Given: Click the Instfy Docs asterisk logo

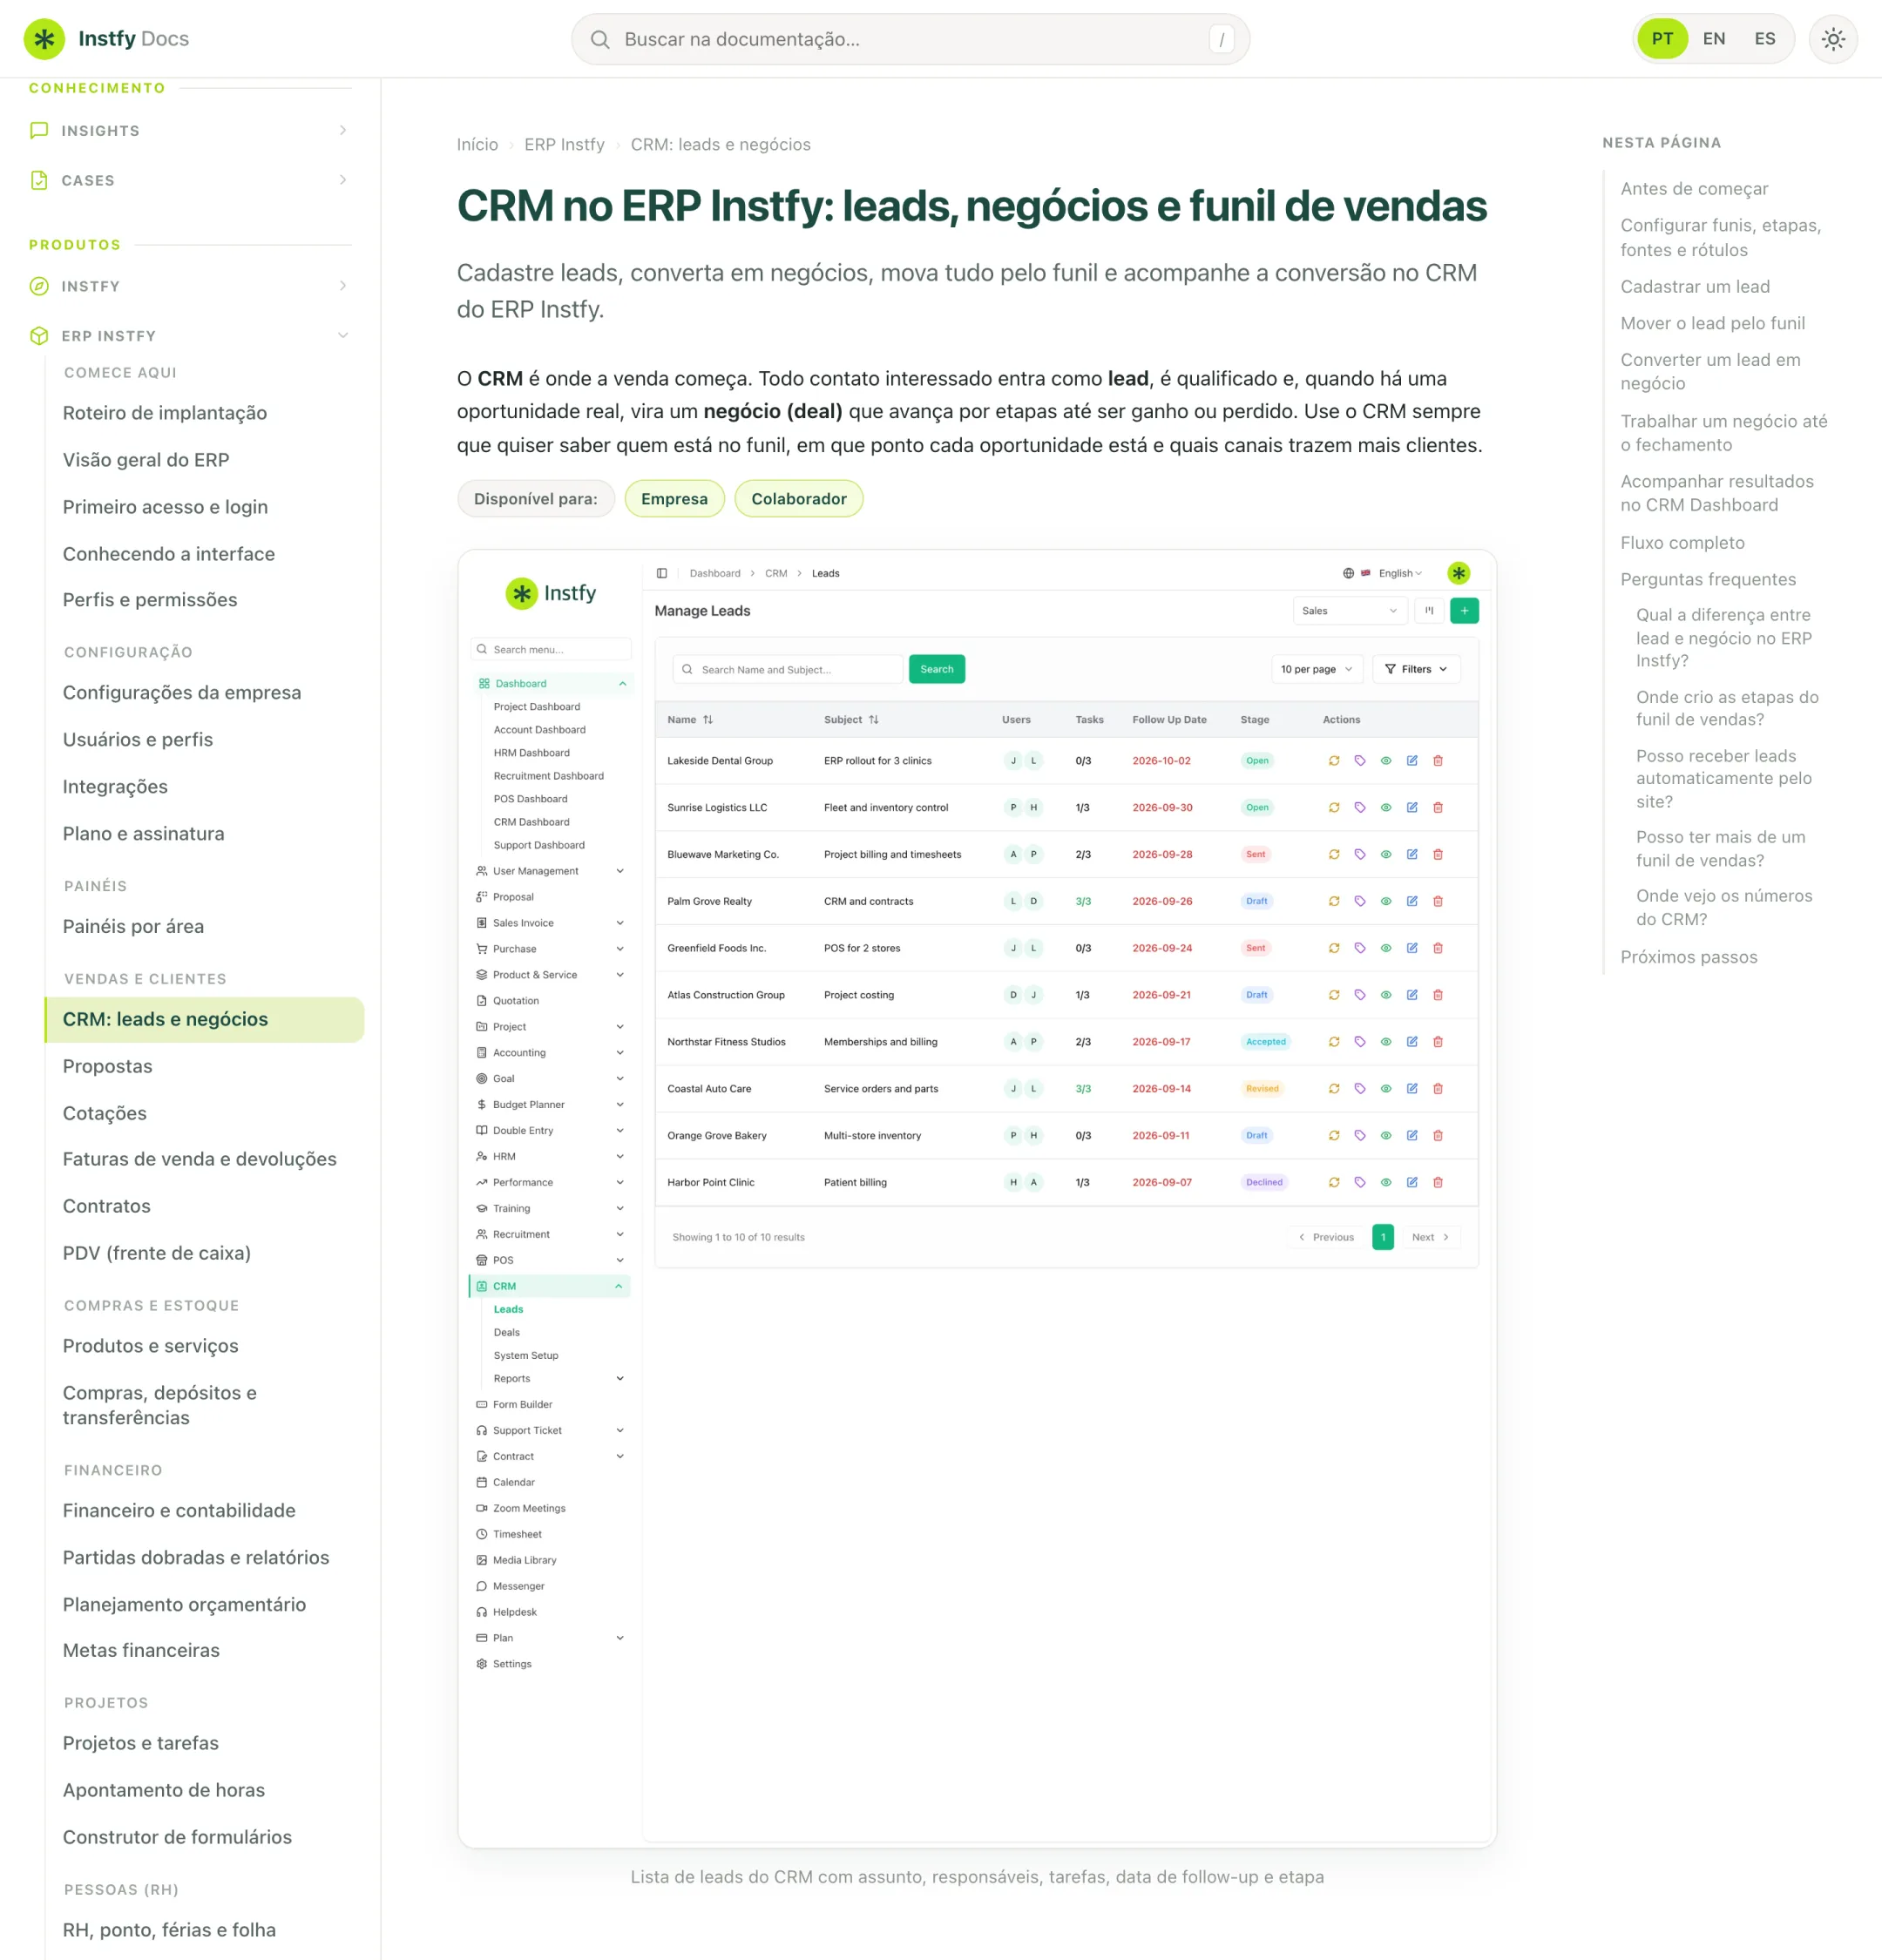Looking at the screenshot, I should click(x=44, y=39).
